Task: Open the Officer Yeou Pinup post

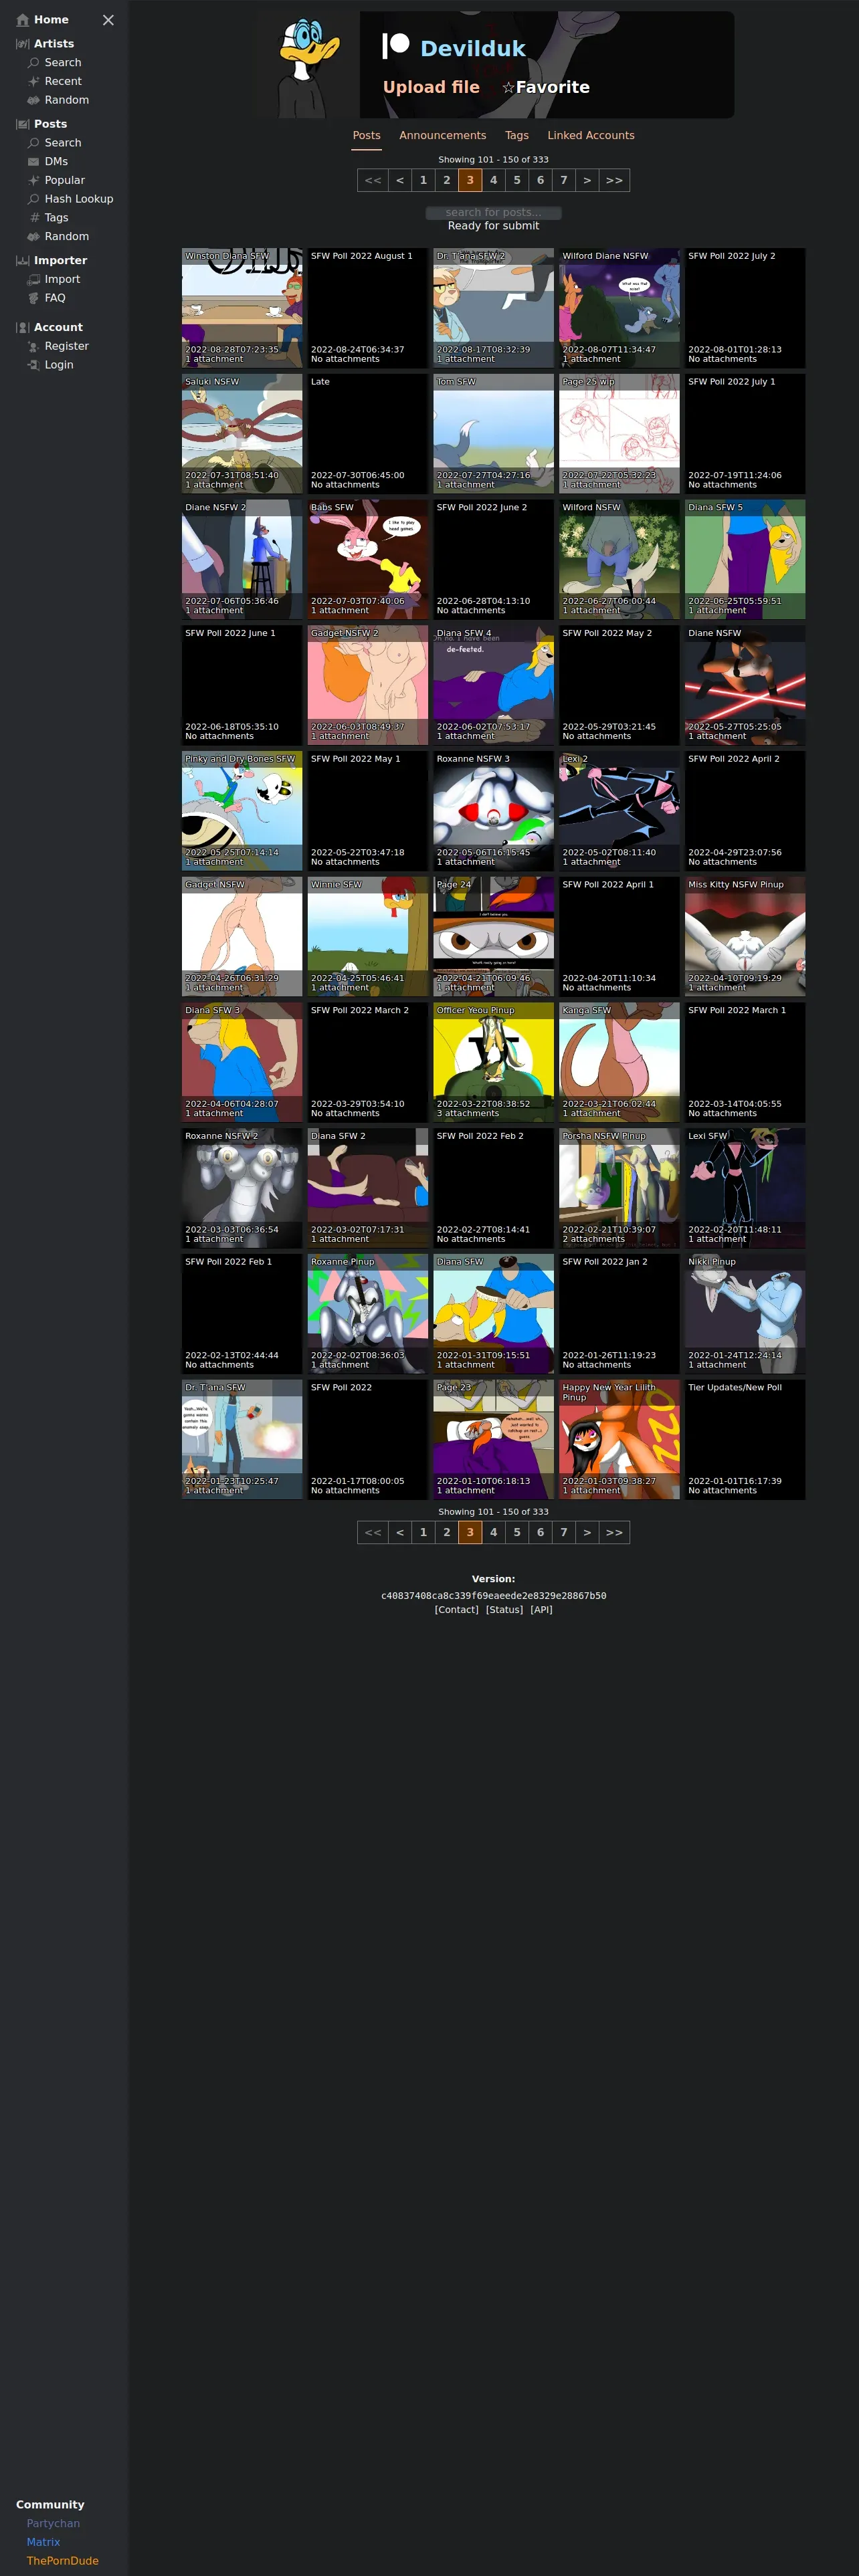Action: pos(494,1063)
